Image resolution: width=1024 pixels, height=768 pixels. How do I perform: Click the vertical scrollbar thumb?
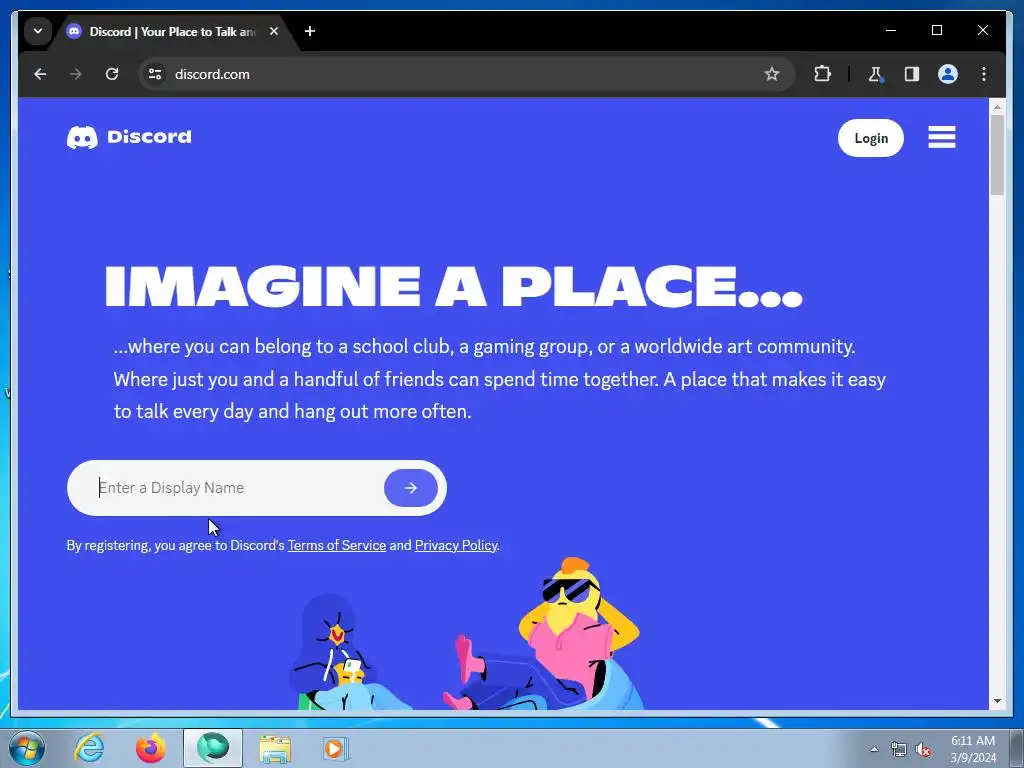point(997,155)
